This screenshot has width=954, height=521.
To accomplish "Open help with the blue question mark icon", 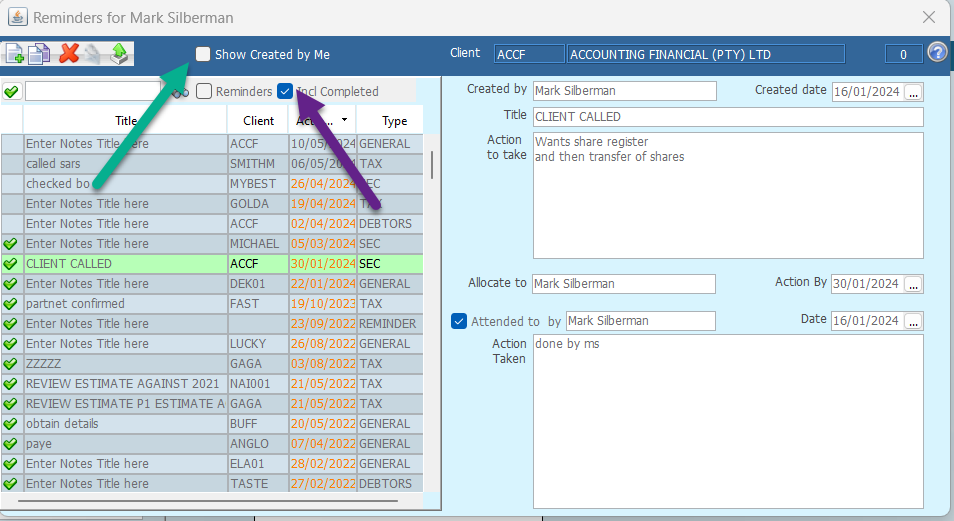I will [937, 54].
